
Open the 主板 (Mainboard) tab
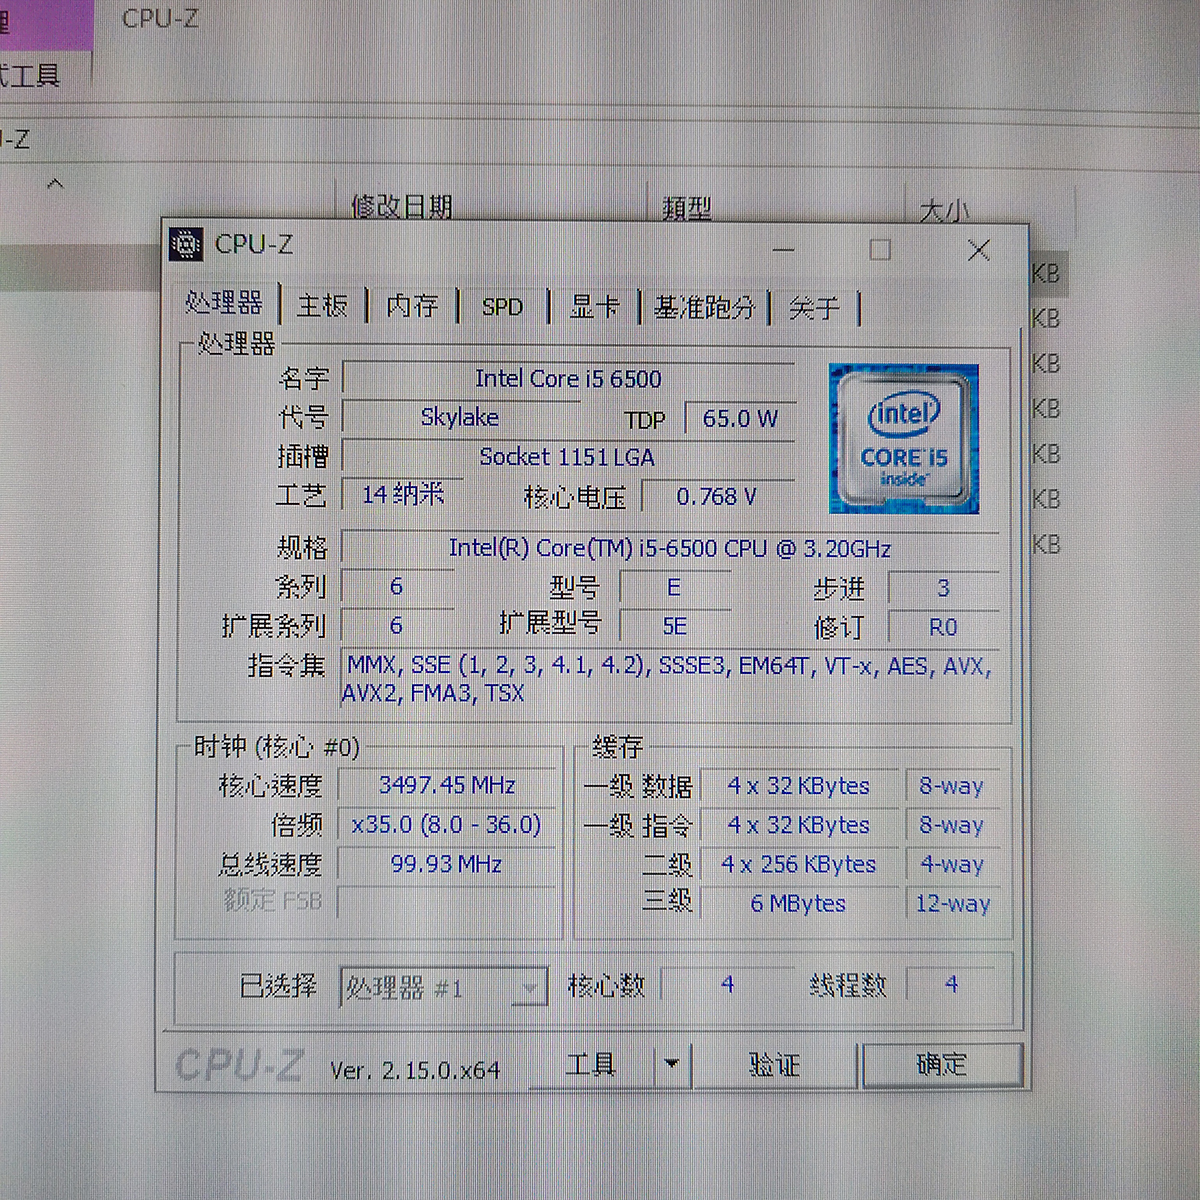point(322,305)
